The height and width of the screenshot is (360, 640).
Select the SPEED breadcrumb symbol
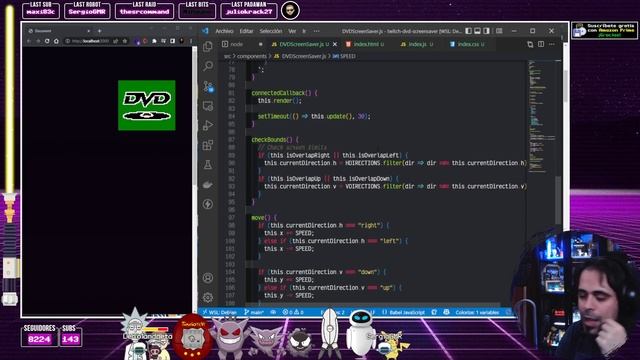(344, 56)
